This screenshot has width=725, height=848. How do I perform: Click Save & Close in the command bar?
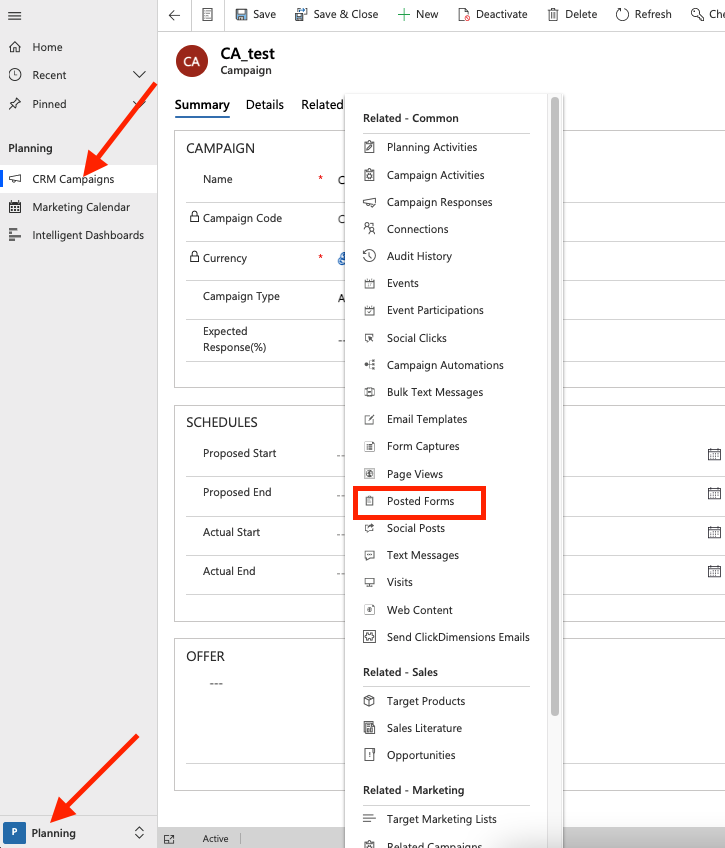tap(336, 15)
